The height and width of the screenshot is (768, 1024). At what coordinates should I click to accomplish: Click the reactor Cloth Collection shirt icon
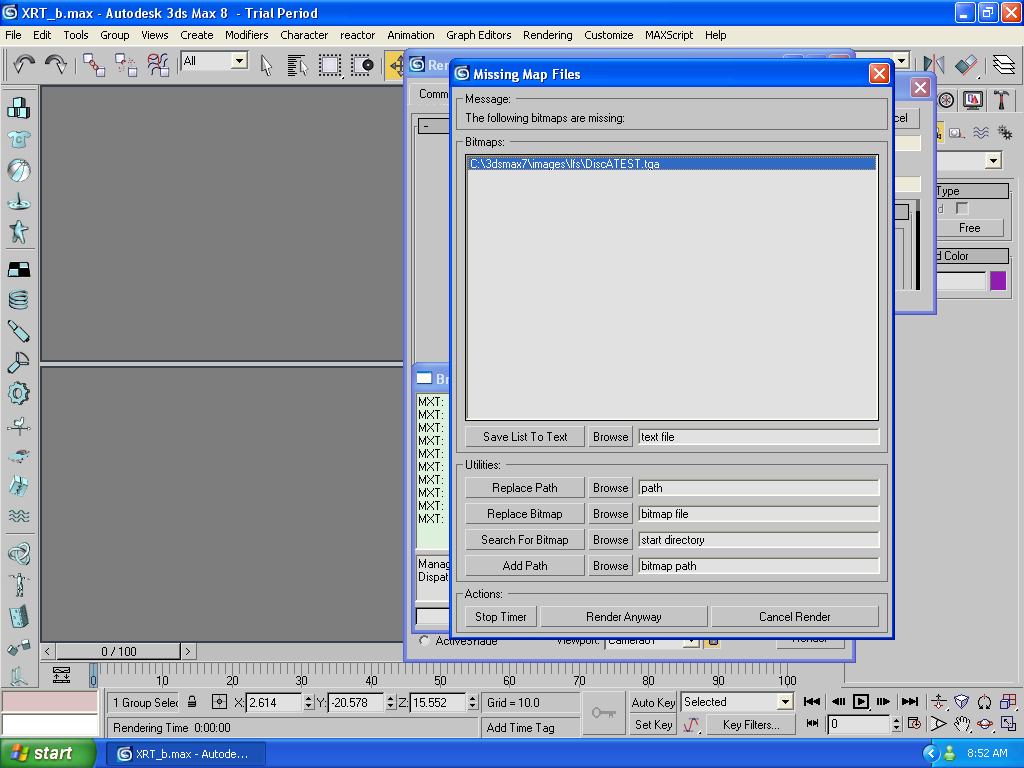point(18,139)
